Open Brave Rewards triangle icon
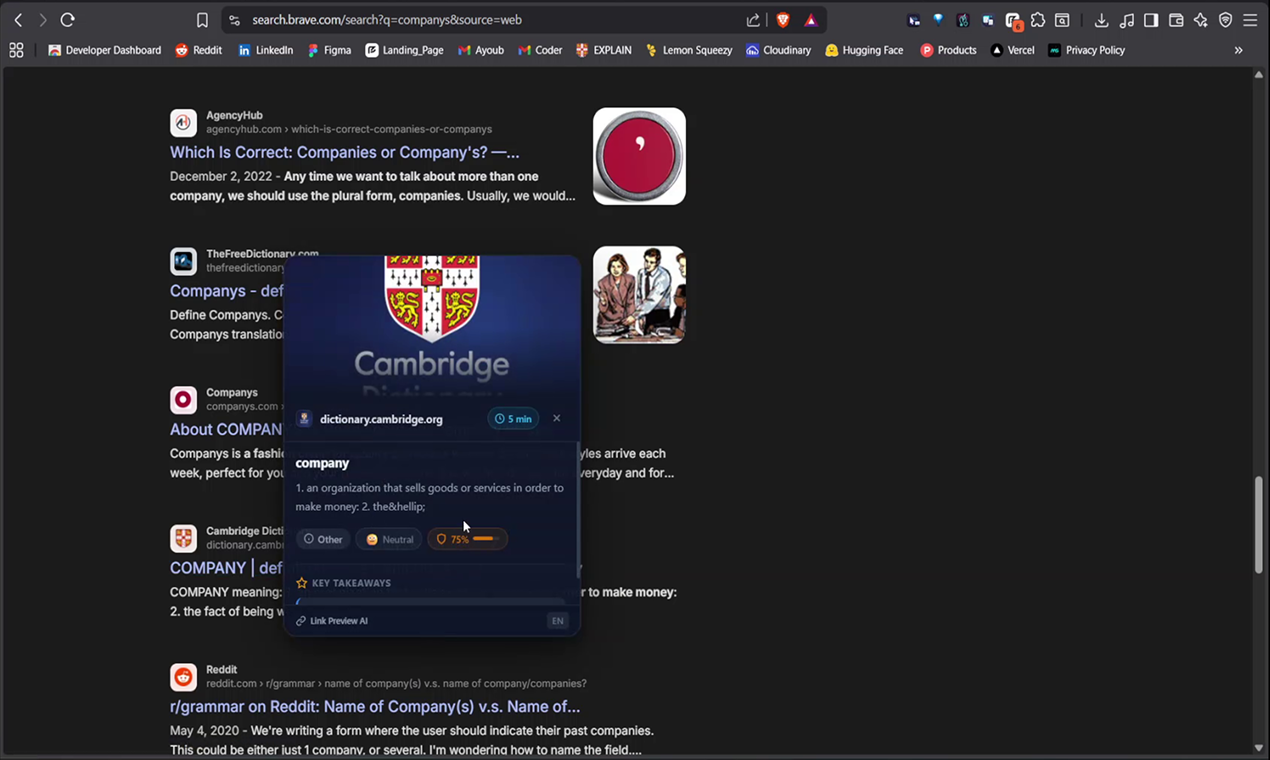This screenshot has height=760, width=1270. [811, 20]
